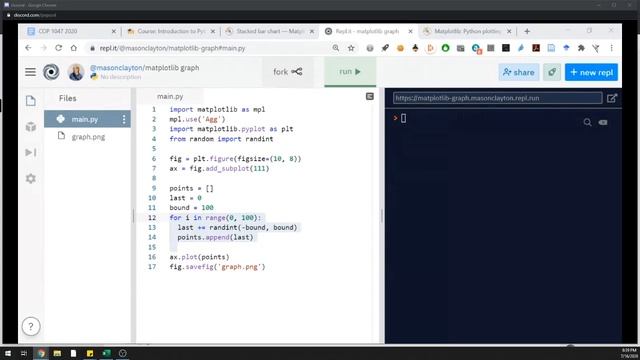Clear the console output
The width and height of the screenshot is (640, 360).
click(603, 122)
